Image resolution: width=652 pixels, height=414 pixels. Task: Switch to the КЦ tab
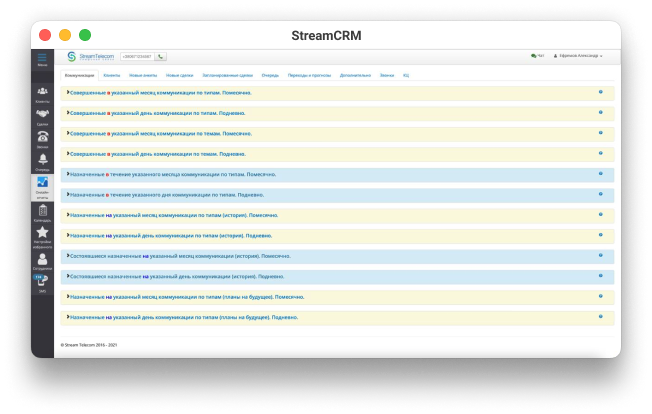tap(406, 75)
